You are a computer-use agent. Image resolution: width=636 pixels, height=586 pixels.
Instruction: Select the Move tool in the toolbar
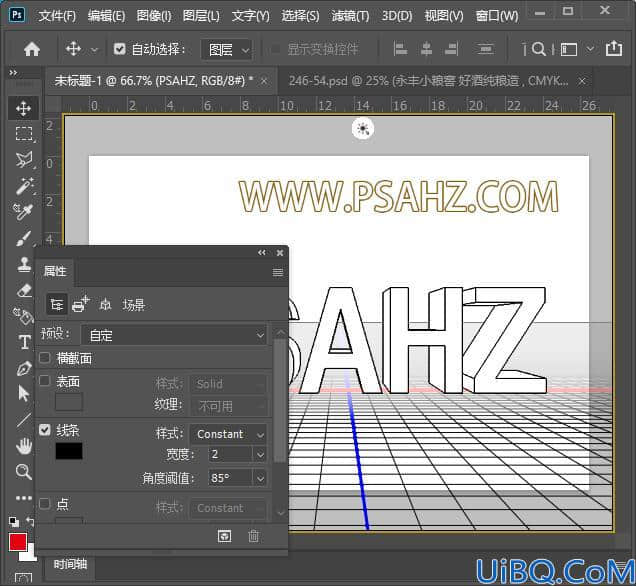(24, 108)
